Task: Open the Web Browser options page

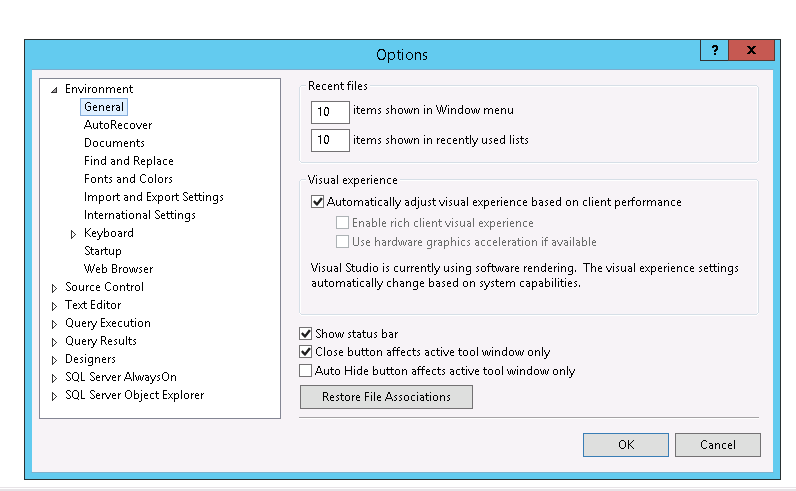Action: pos(118,269)
